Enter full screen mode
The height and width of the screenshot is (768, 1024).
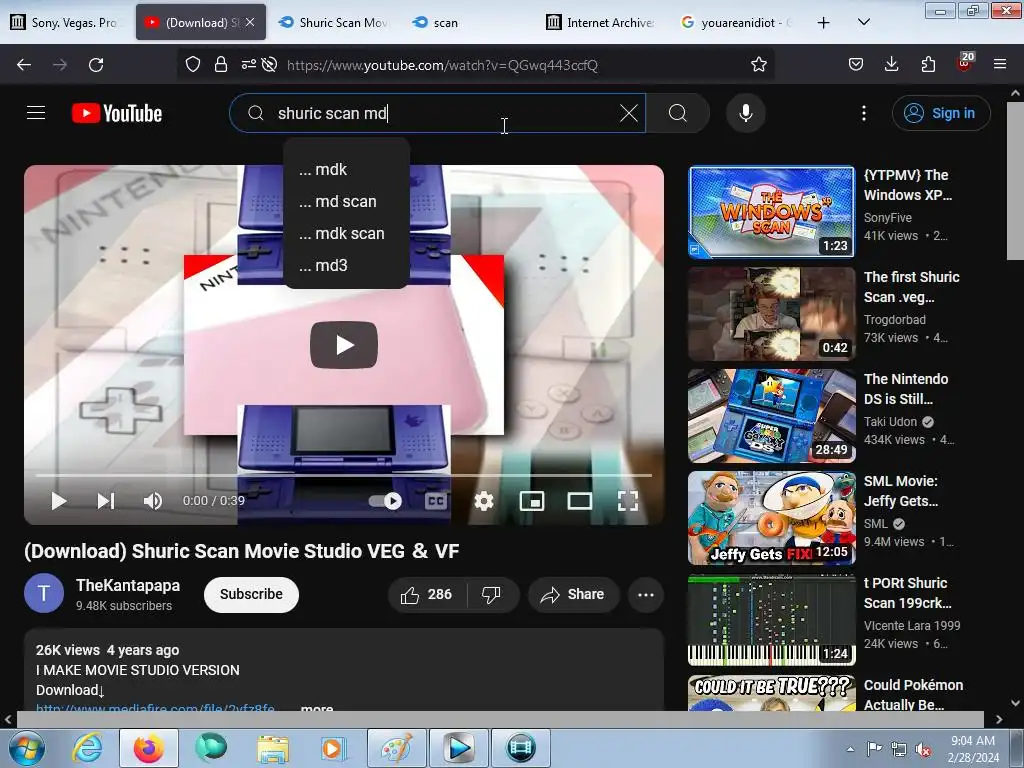click(628, 501)
